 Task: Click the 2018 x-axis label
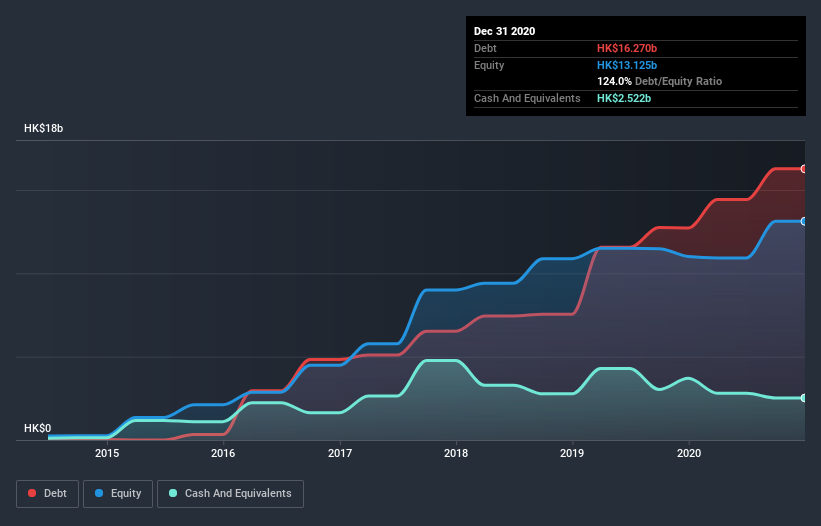point(456,453)
